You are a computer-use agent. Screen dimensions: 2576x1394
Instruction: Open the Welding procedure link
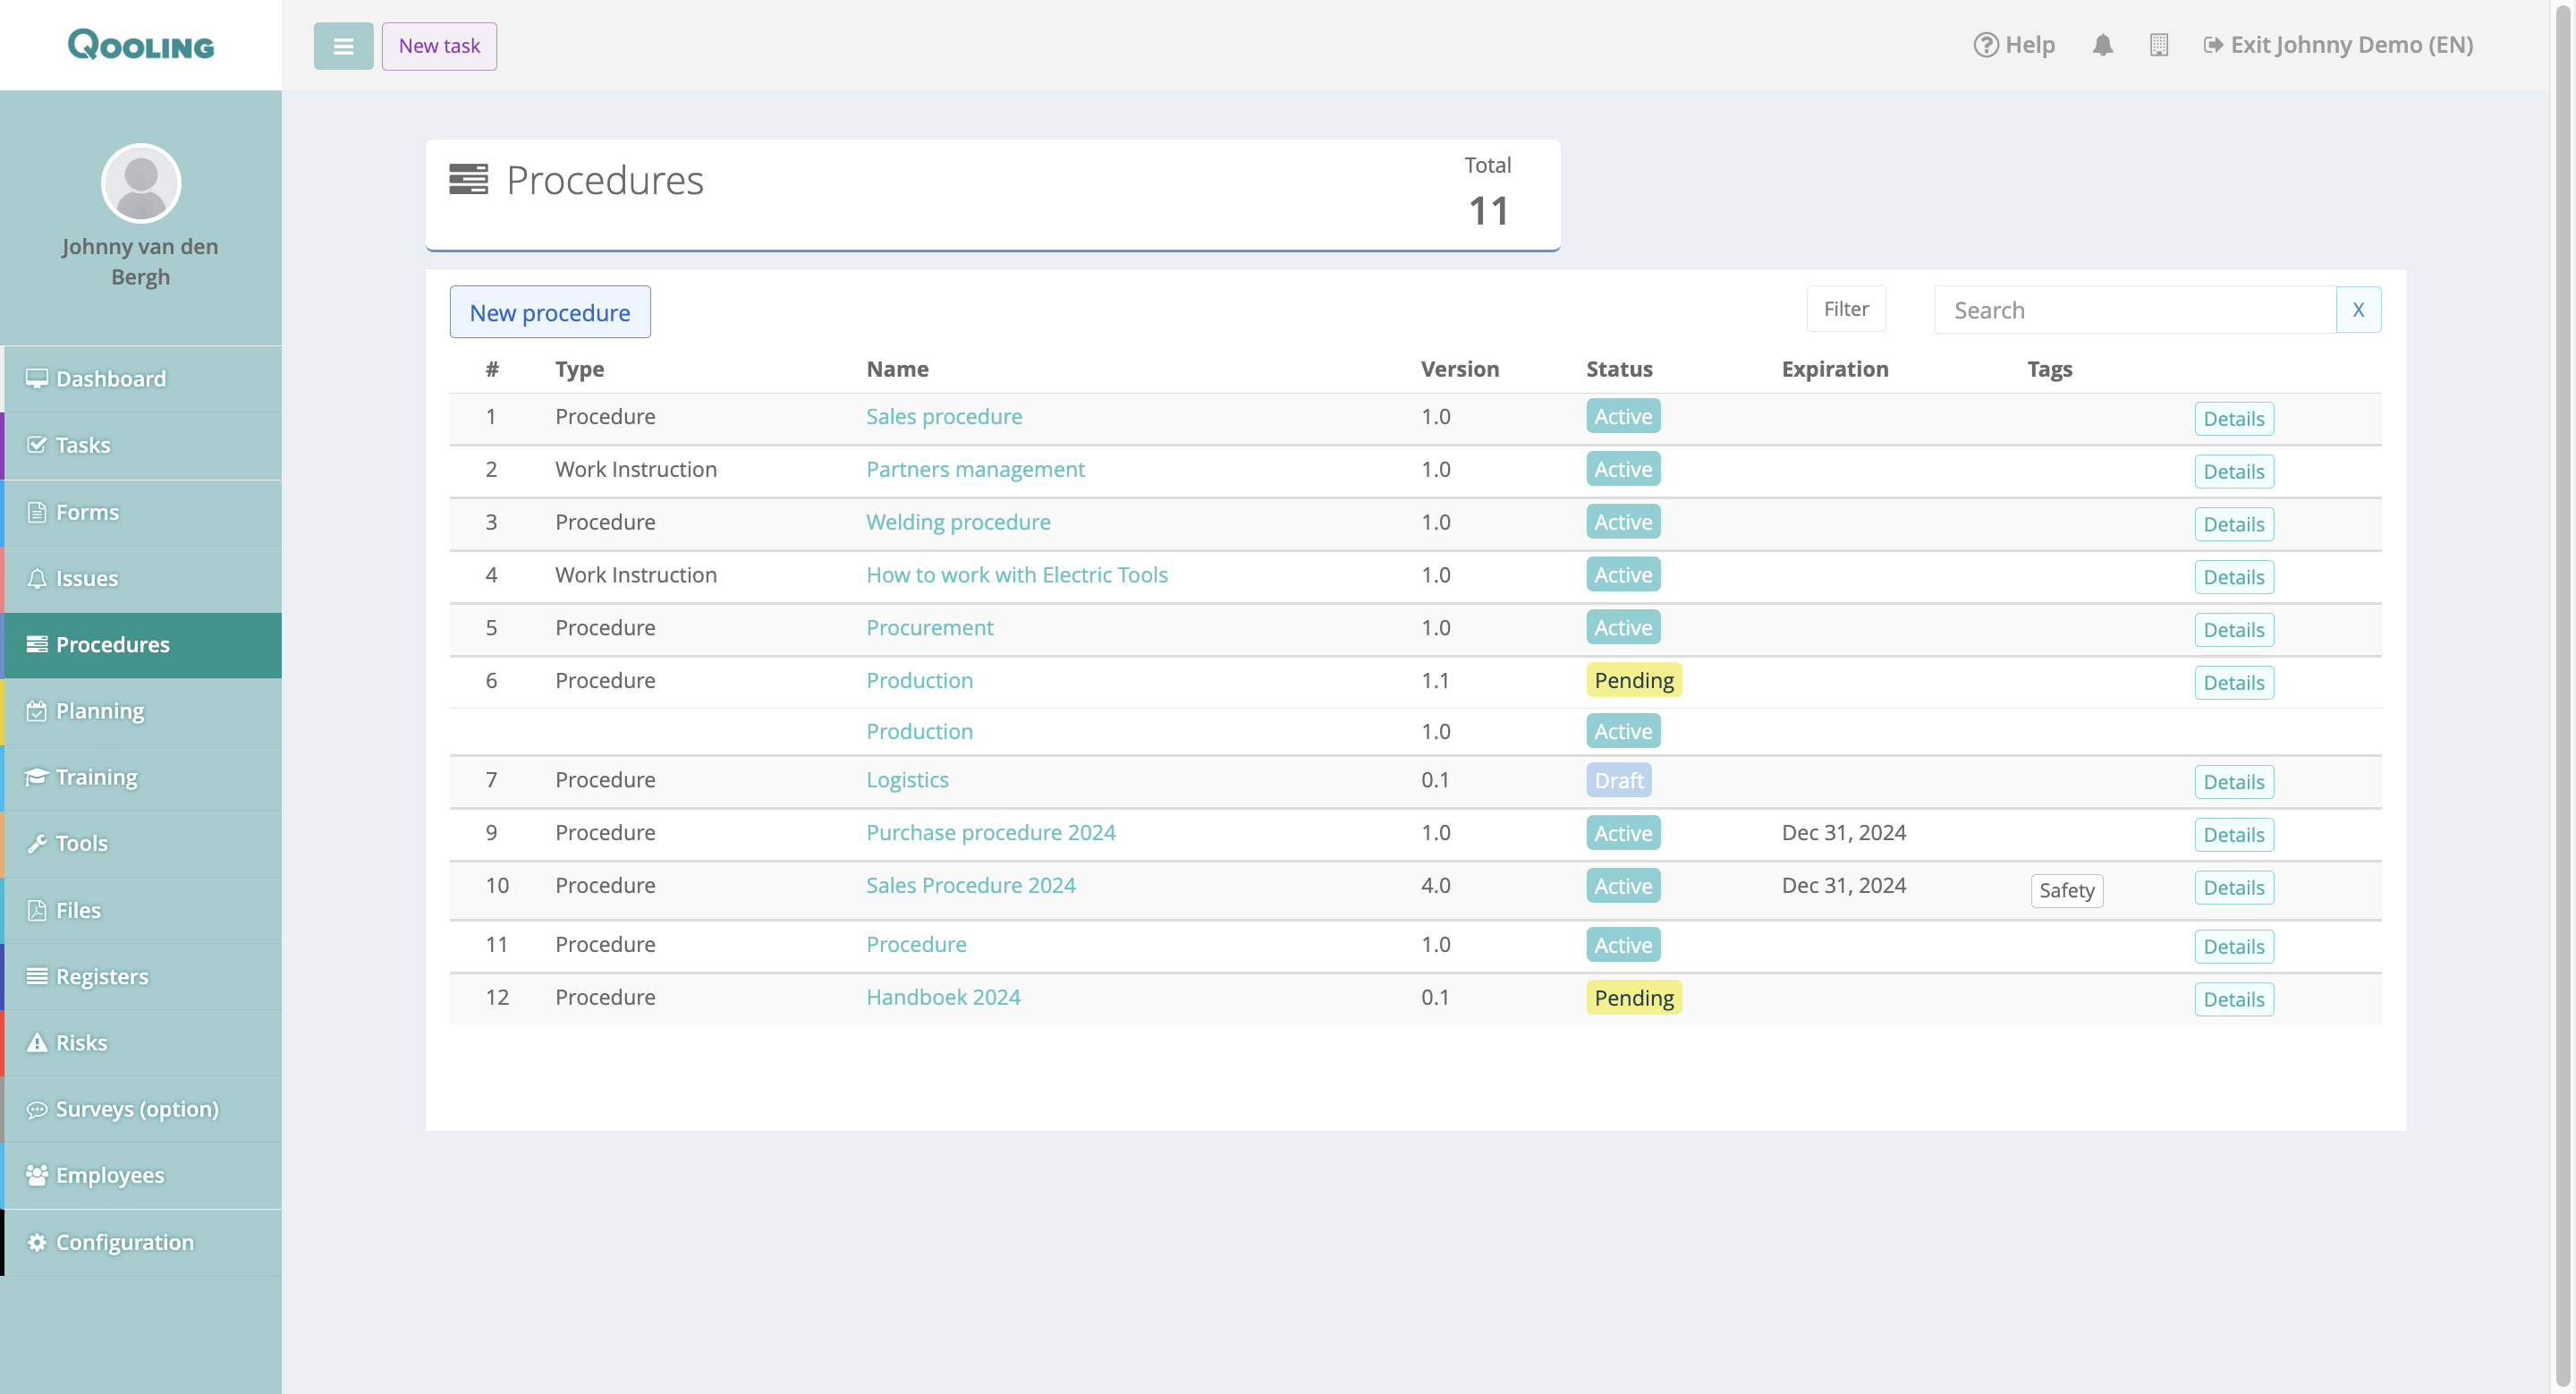coord(957,522)
